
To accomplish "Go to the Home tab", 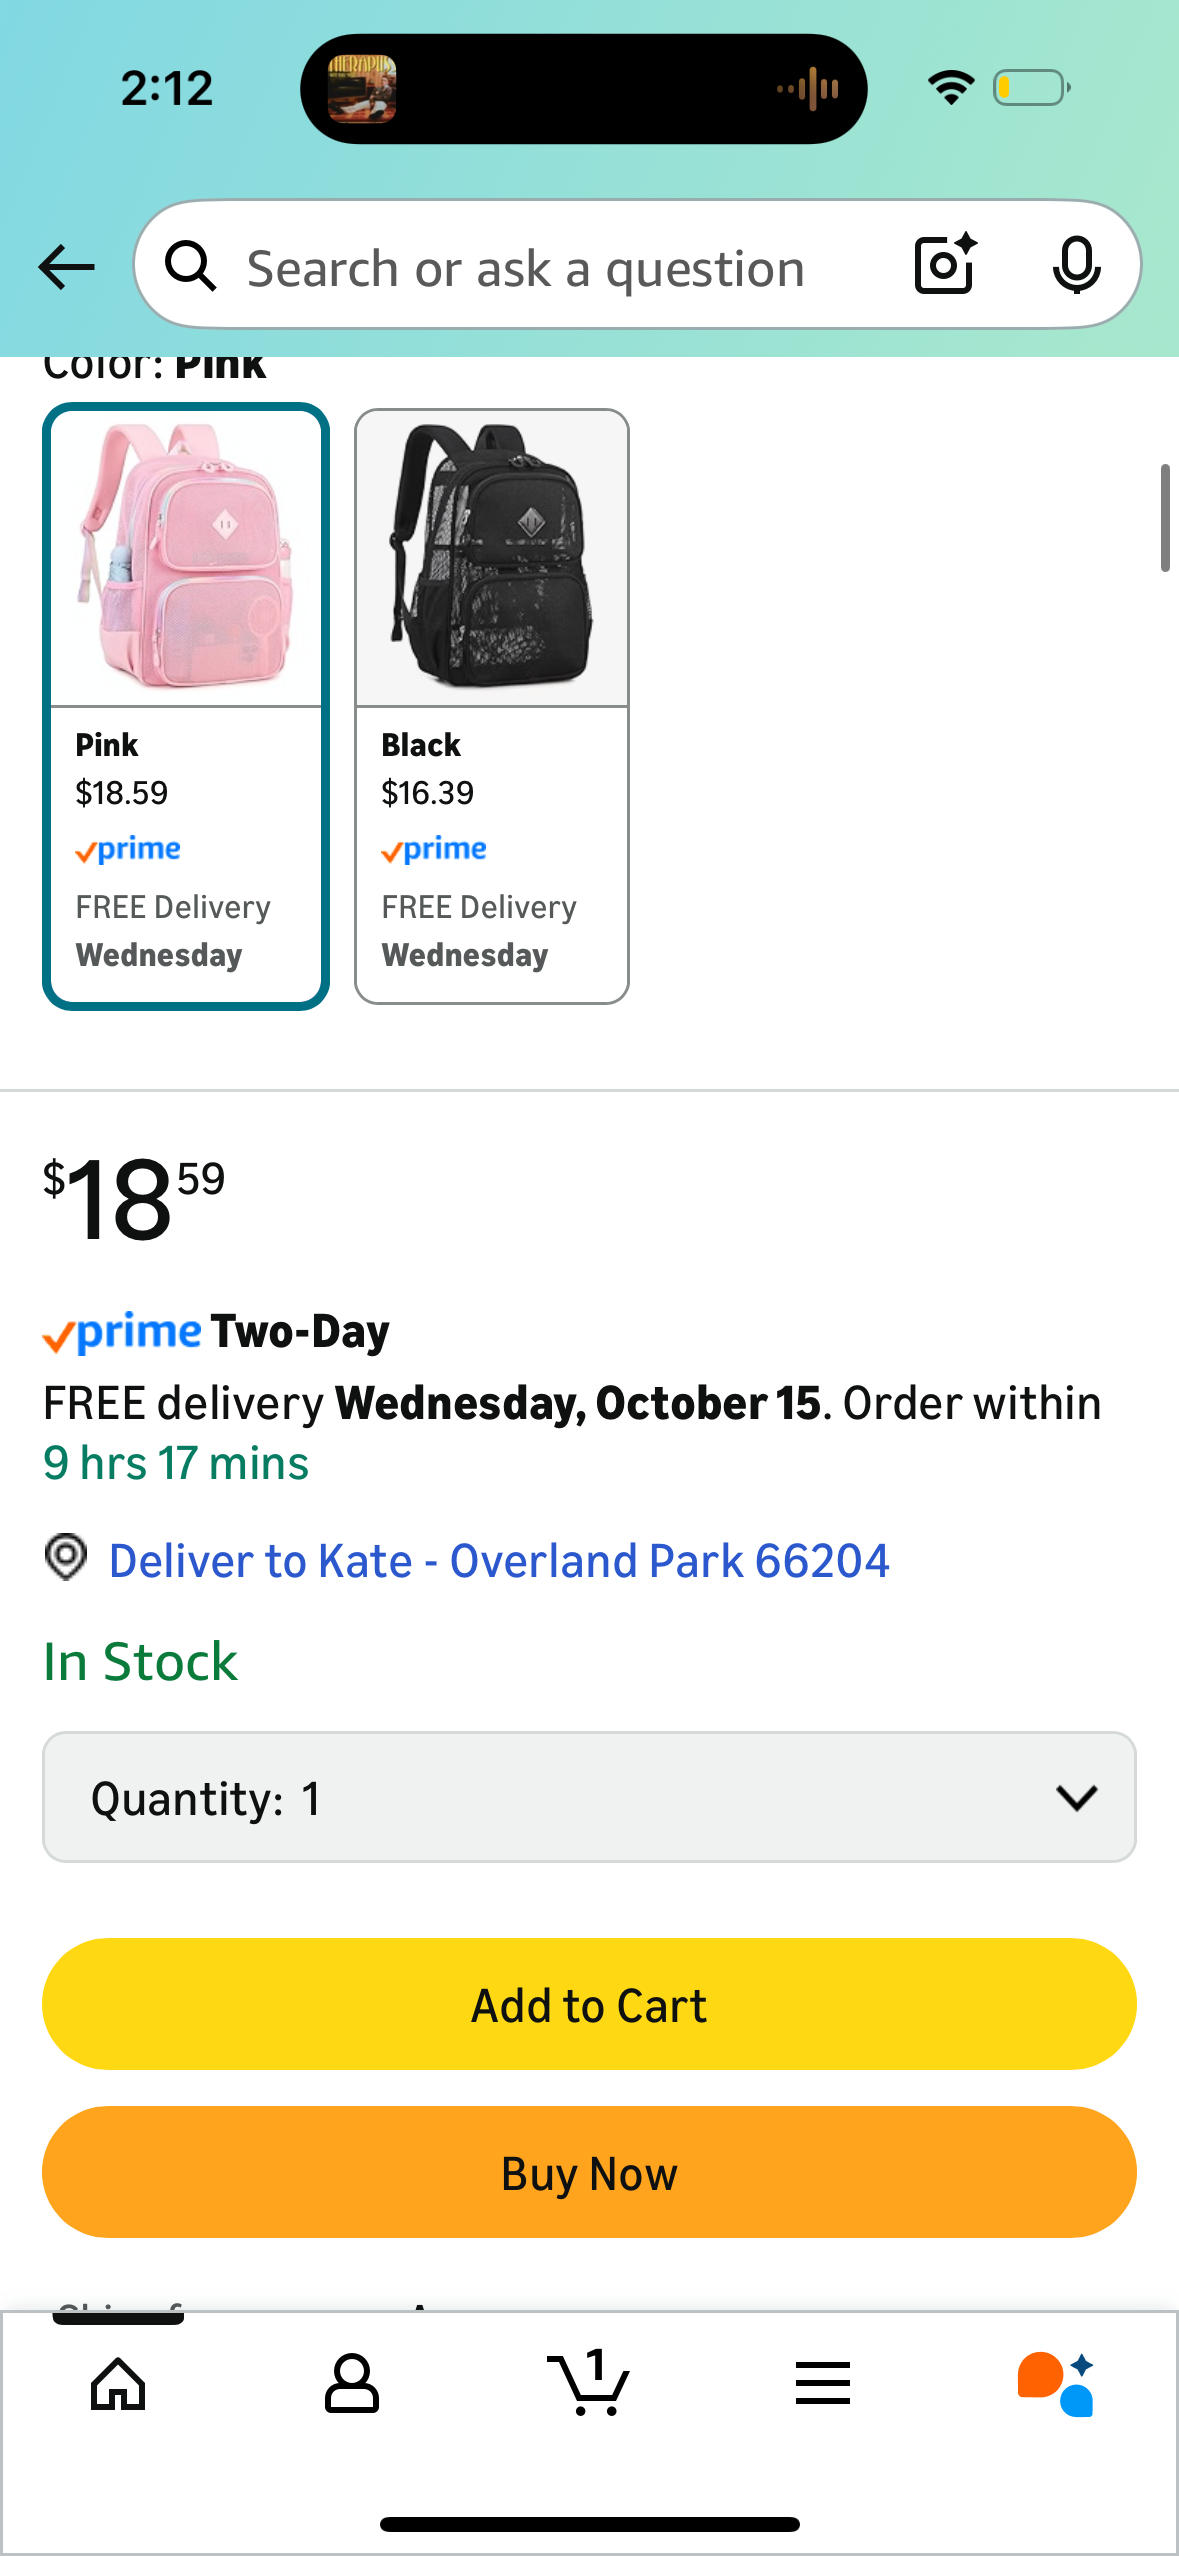I will (118, 2383).
